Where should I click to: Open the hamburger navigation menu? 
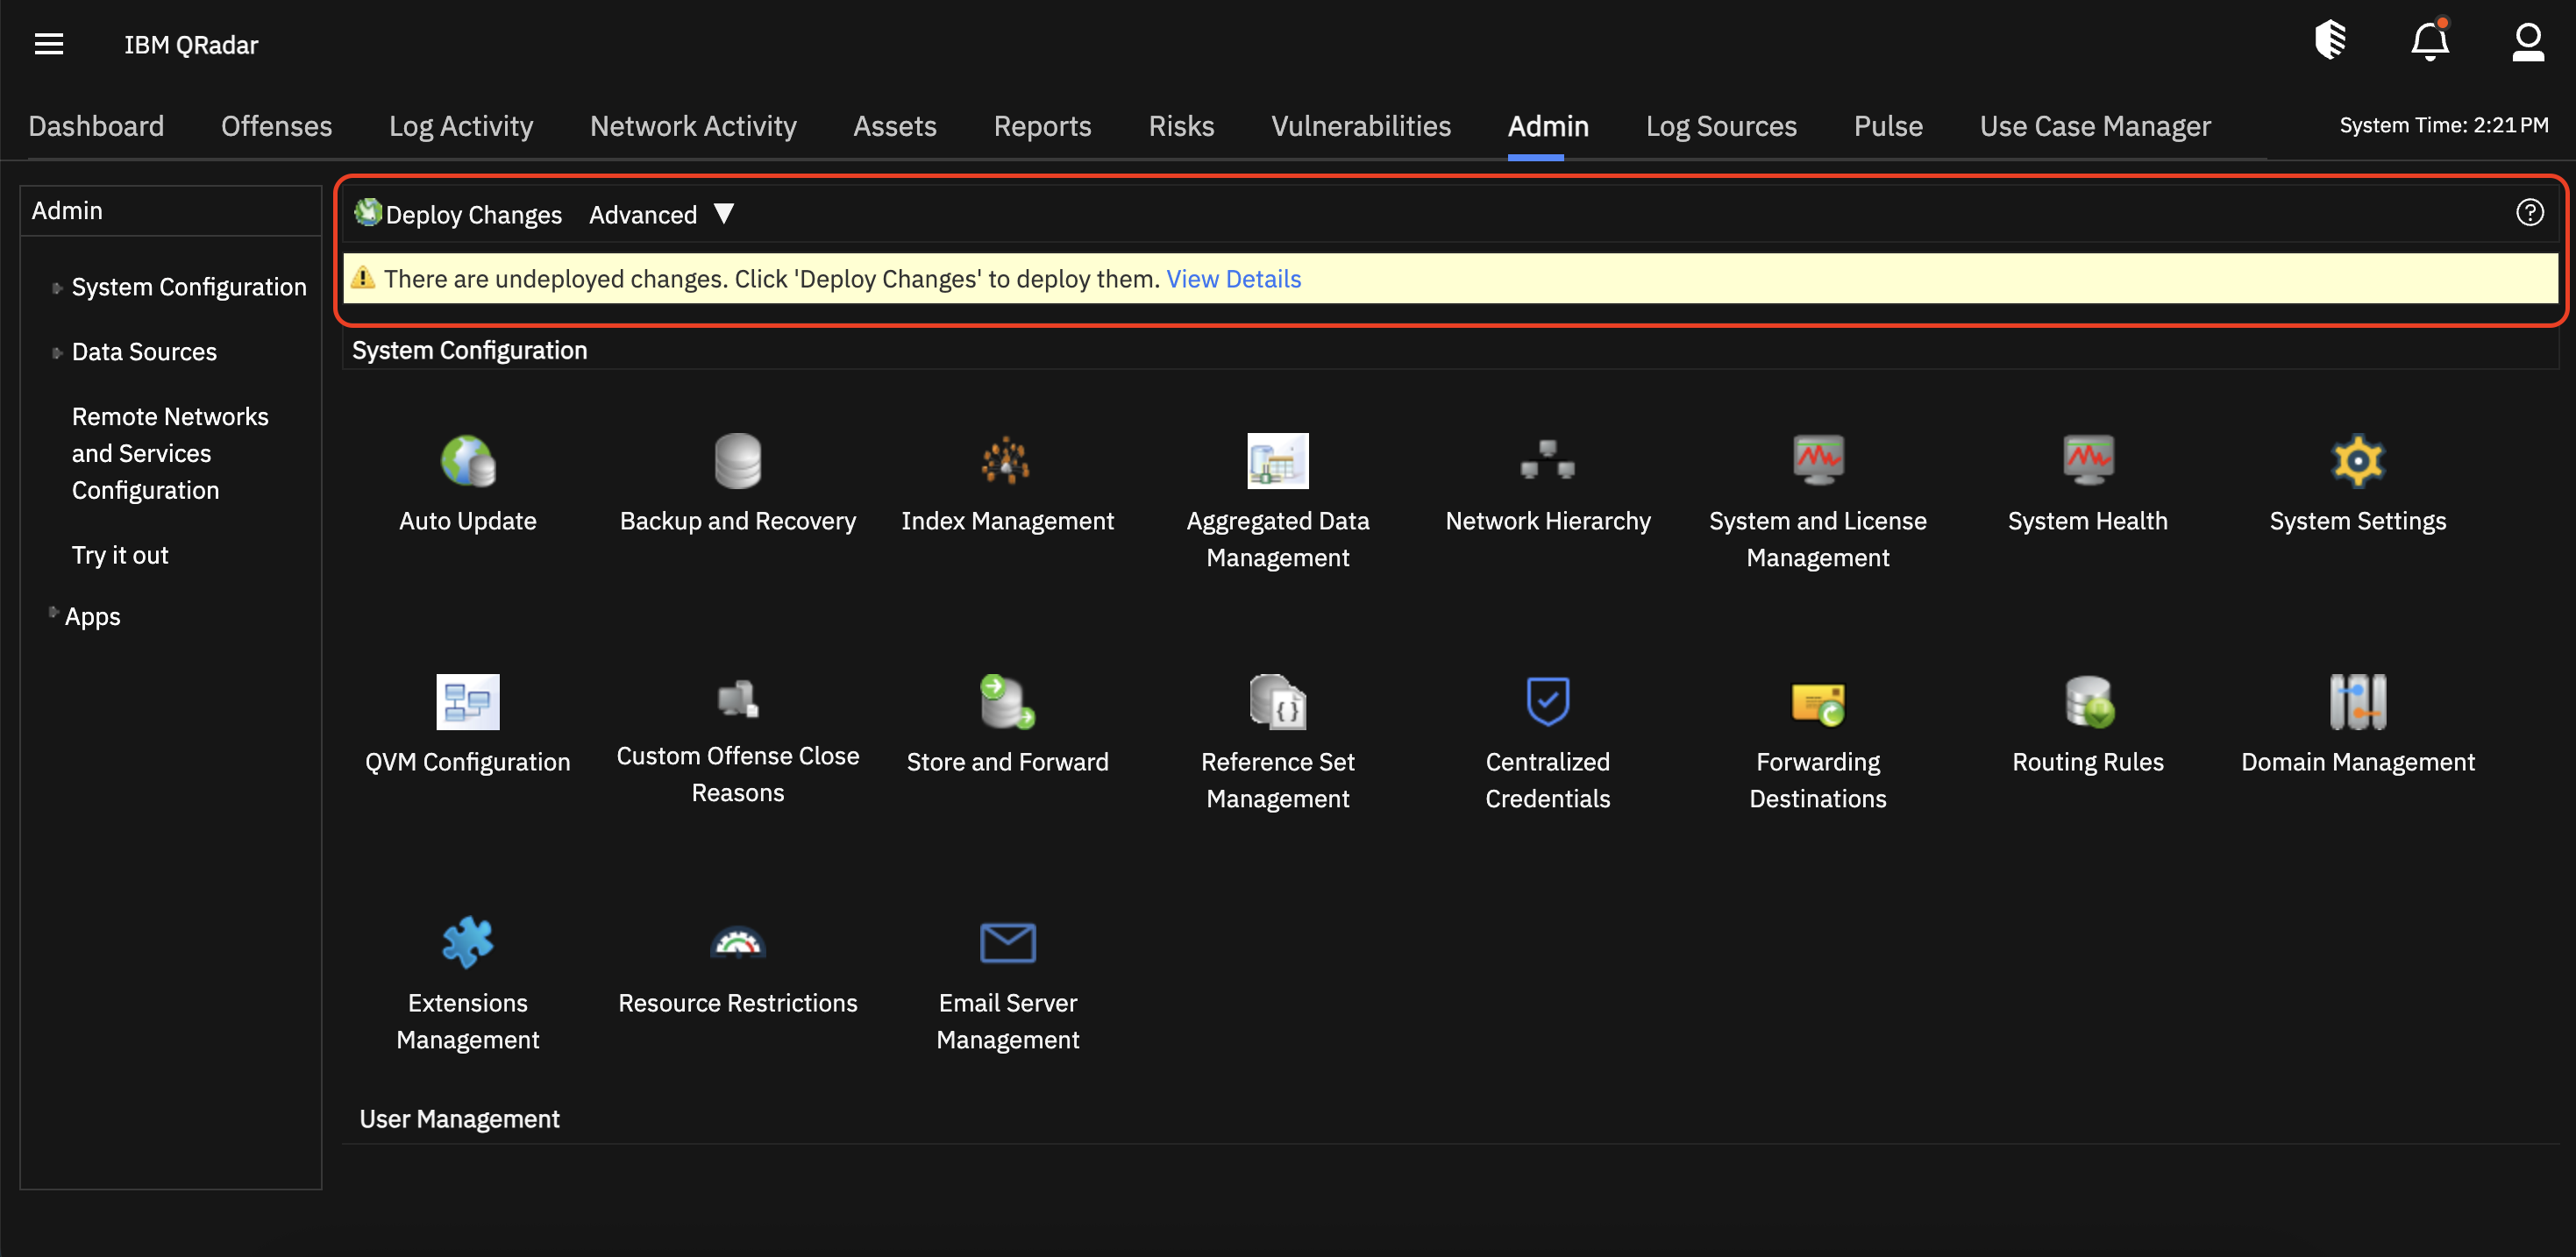tap(48, 44)
